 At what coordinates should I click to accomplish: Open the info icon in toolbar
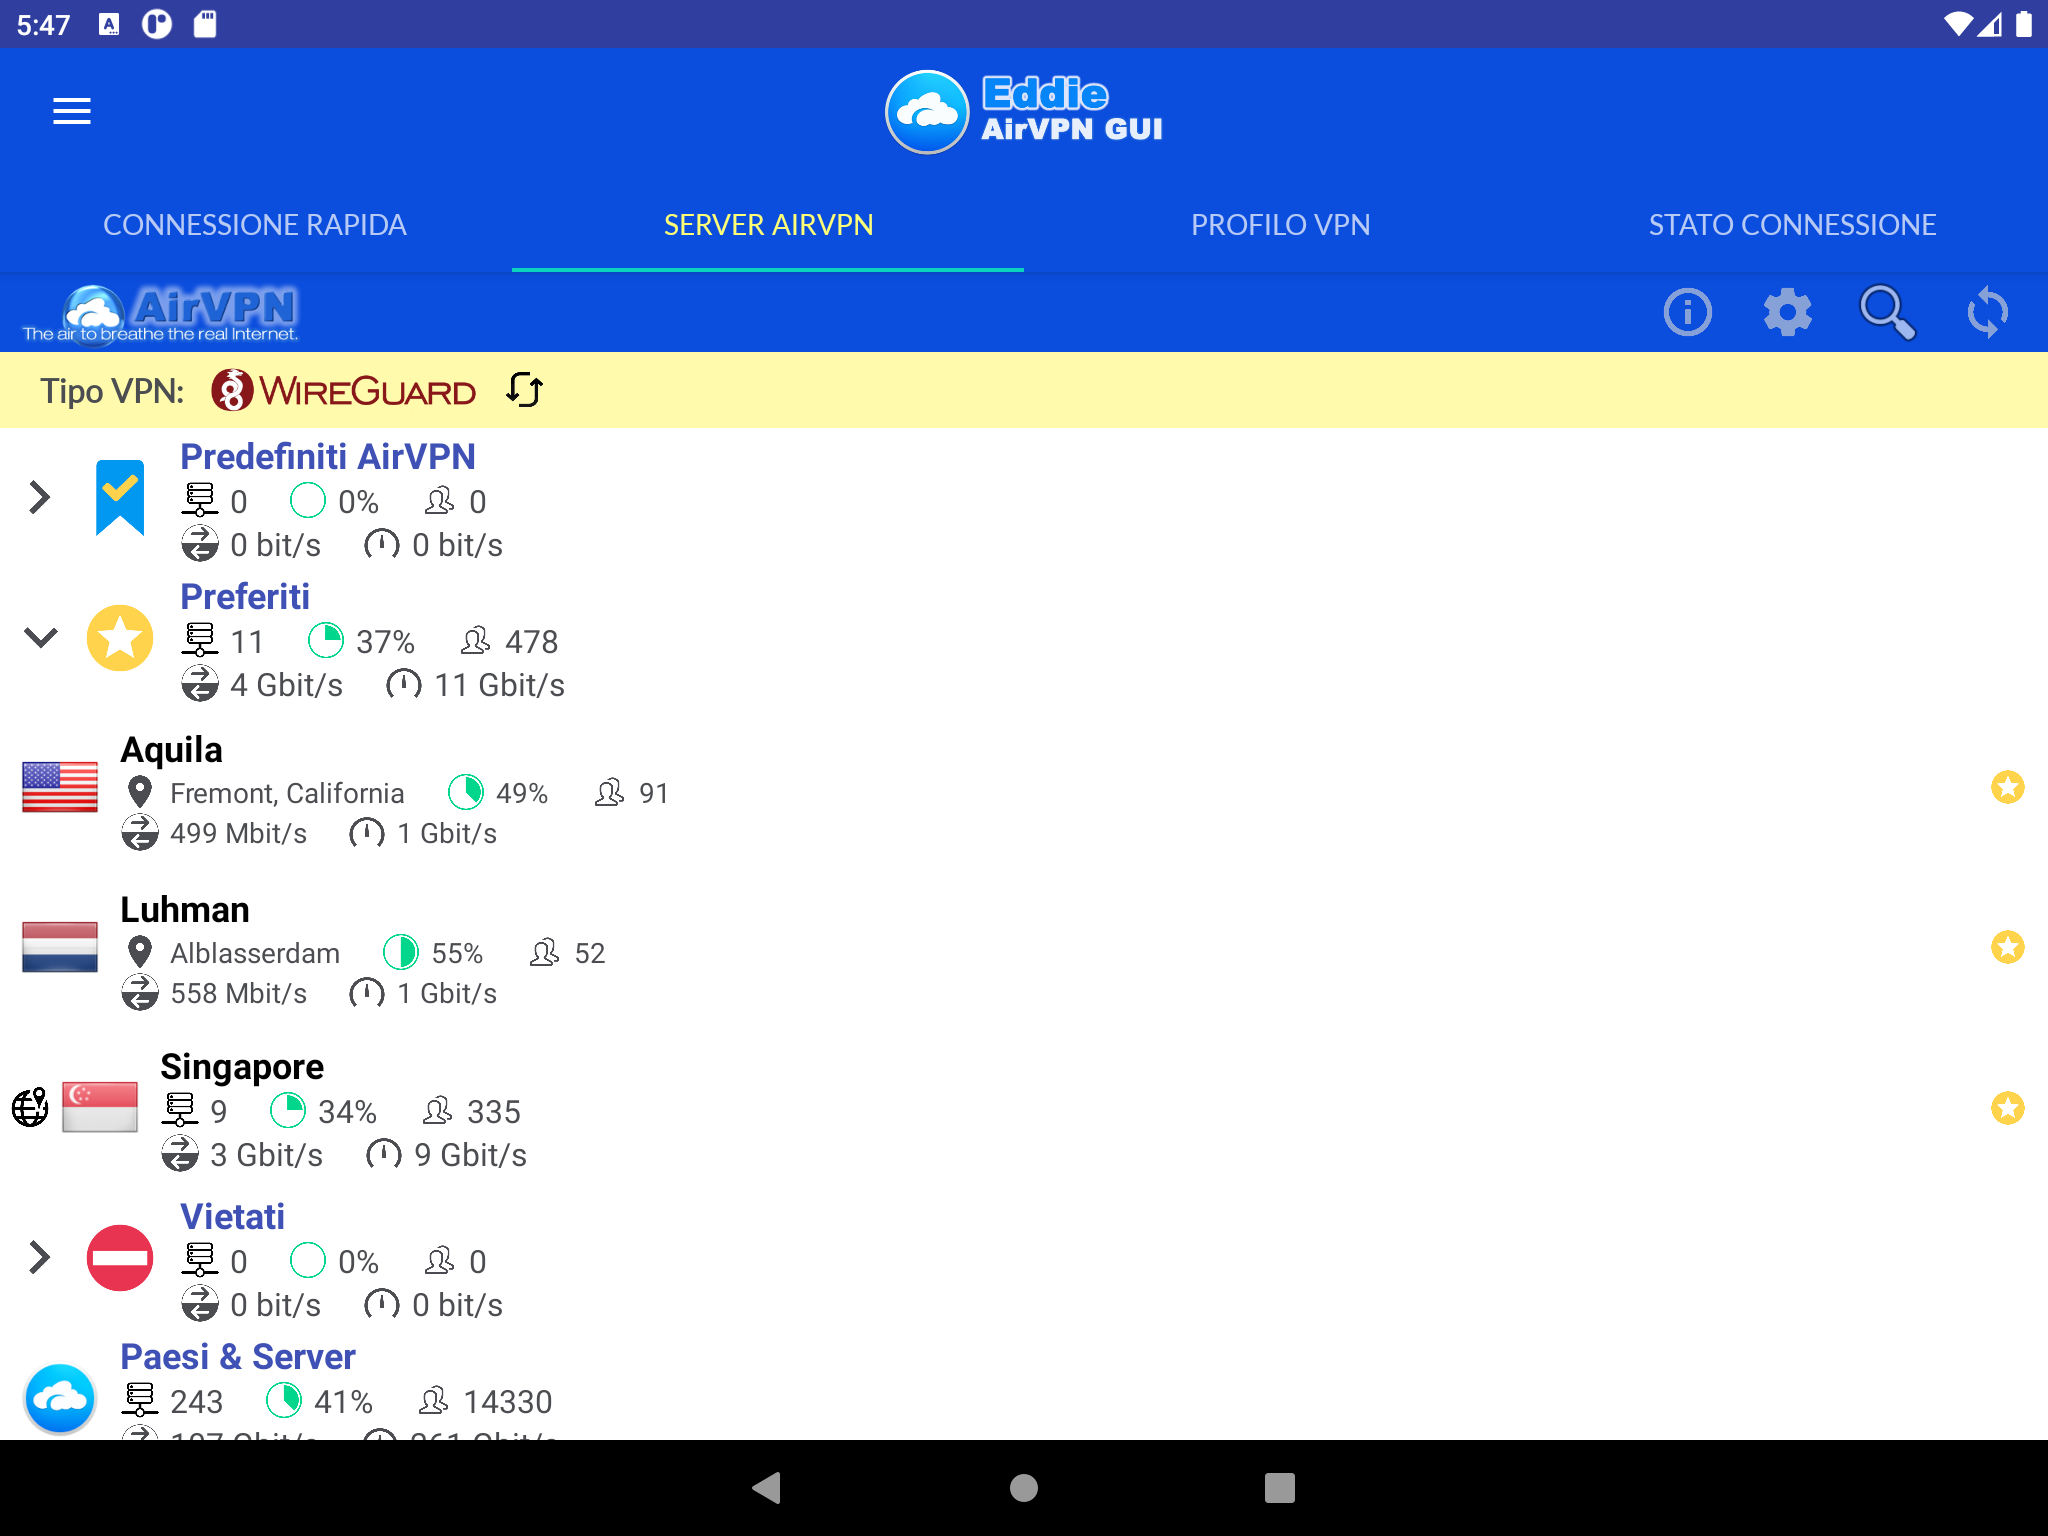coord(1687,312)
